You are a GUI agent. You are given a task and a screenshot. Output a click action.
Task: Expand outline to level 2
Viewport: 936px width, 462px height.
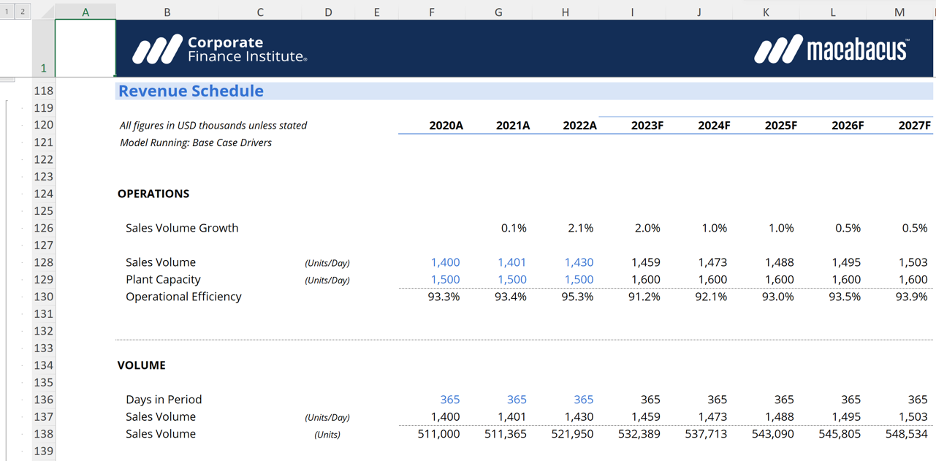pos(22,11)
